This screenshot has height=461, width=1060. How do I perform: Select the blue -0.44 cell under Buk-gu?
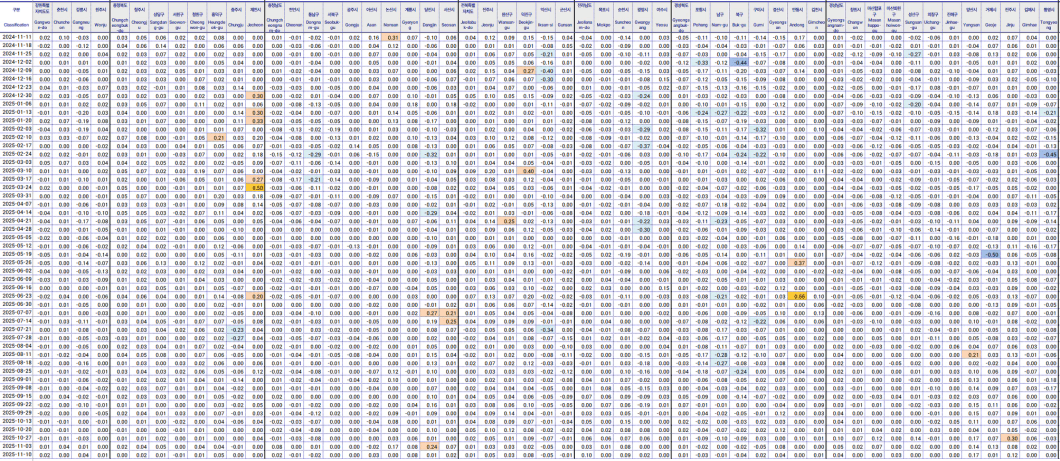[740, 62]
